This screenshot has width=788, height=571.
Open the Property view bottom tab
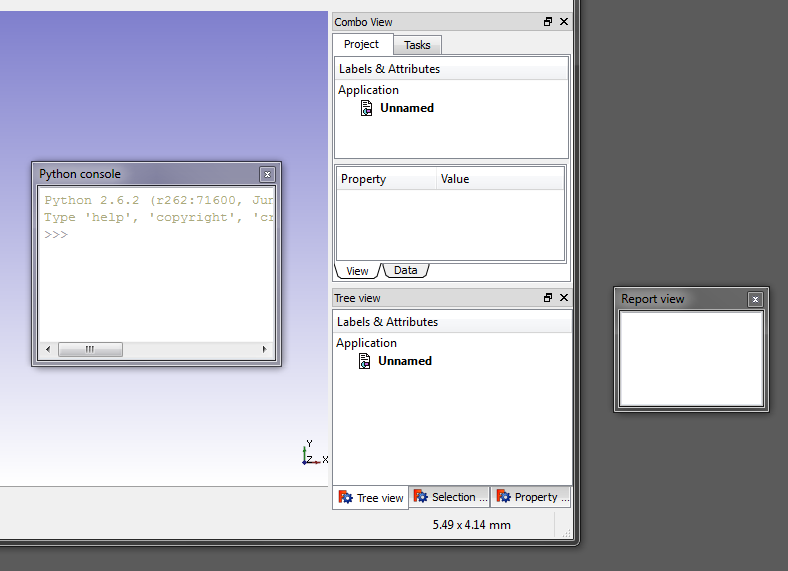532,497
